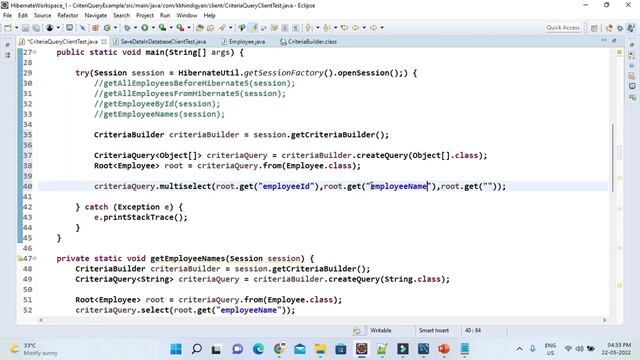Click the New Java Class toolbar icon
Viewport: 640px width, 360px height.
tap(107, 28)
